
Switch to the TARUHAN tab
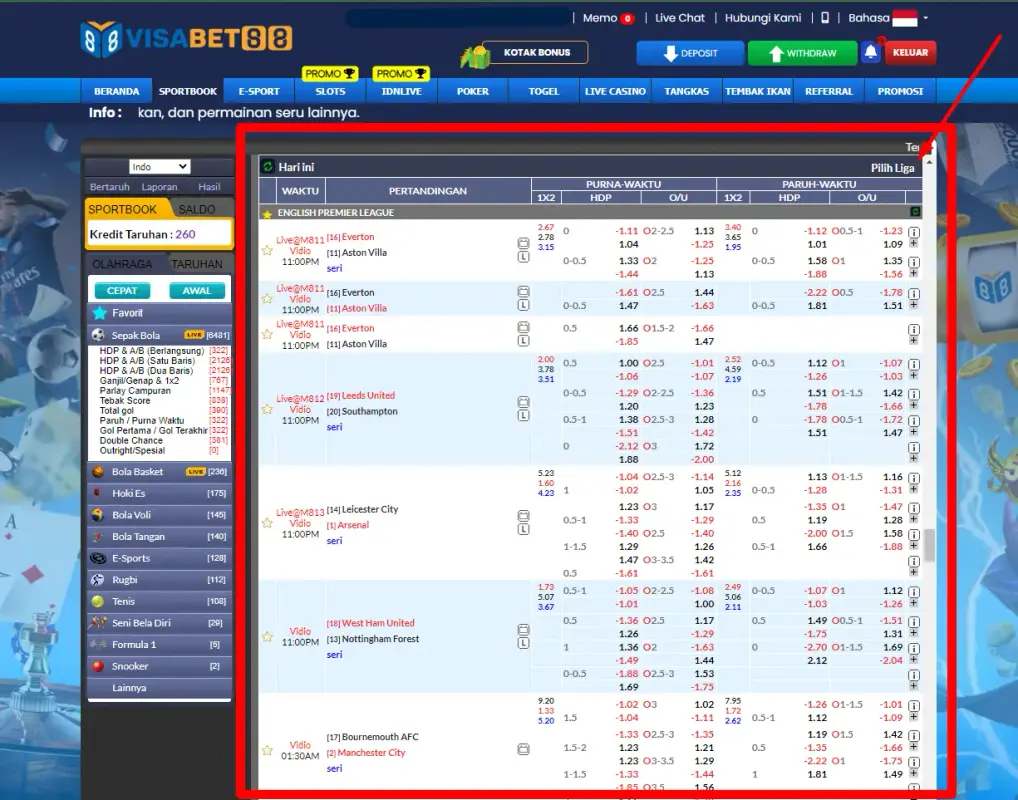[197, 264]
